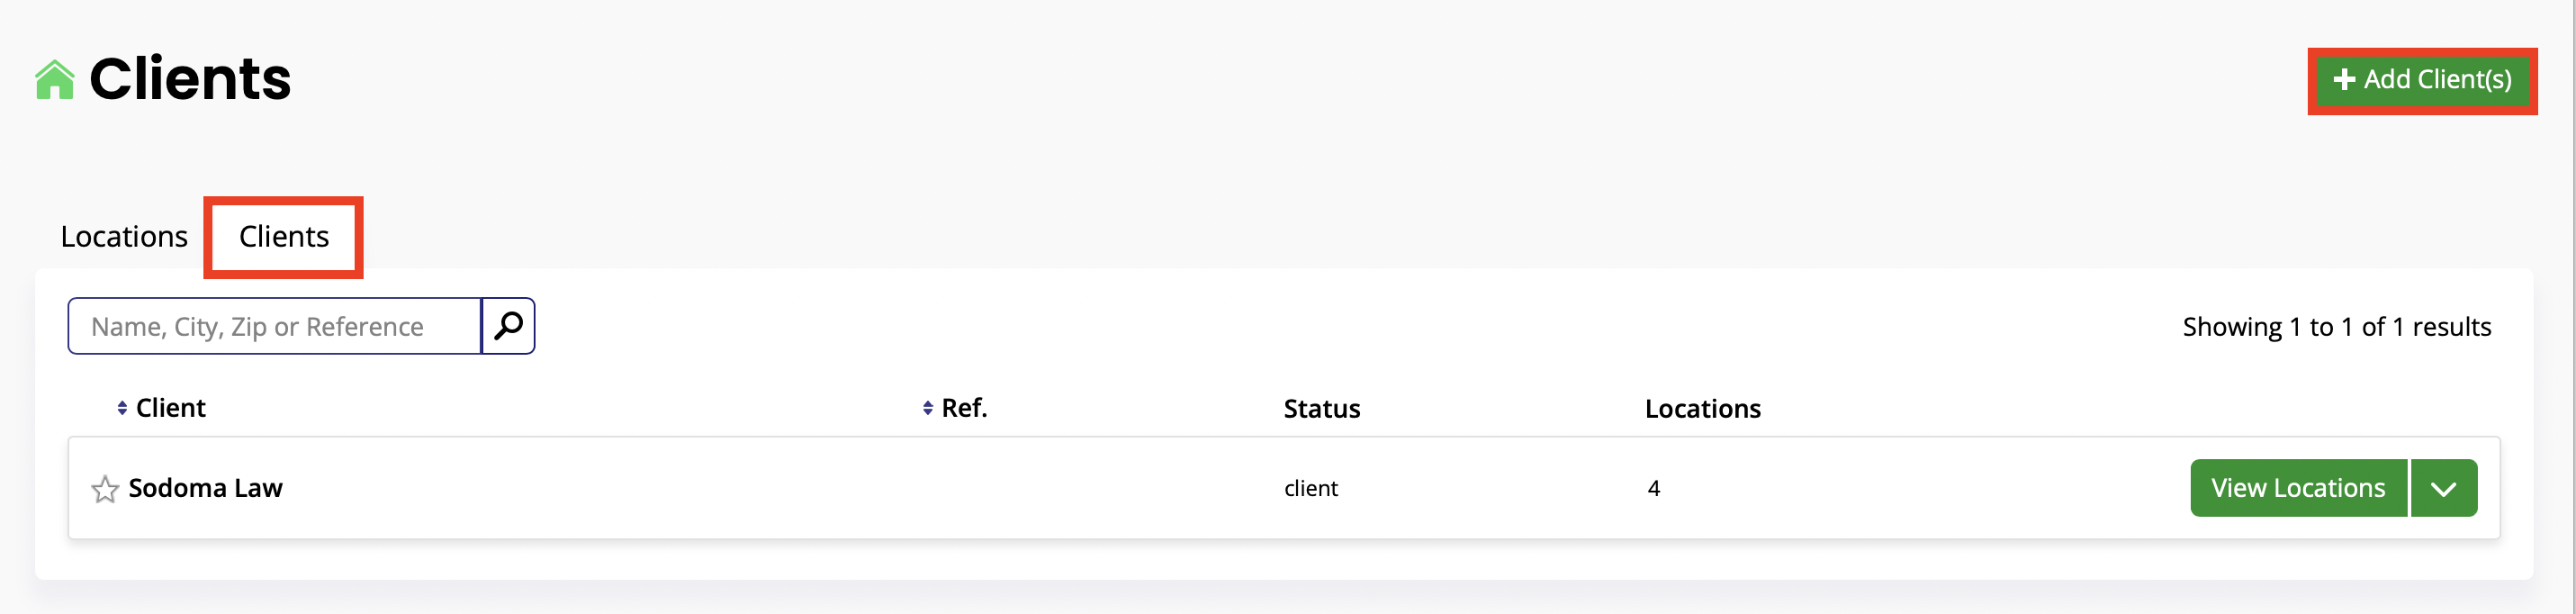Expand the dropdown chevron next to View Locations

2444,488
